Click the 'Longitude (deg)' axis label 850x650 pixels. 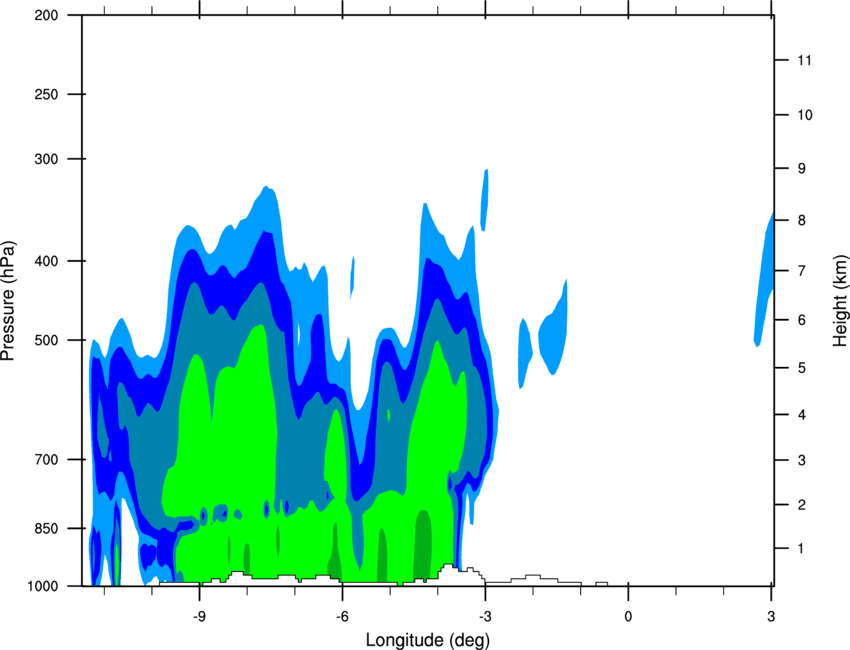(x=428, y=640)
